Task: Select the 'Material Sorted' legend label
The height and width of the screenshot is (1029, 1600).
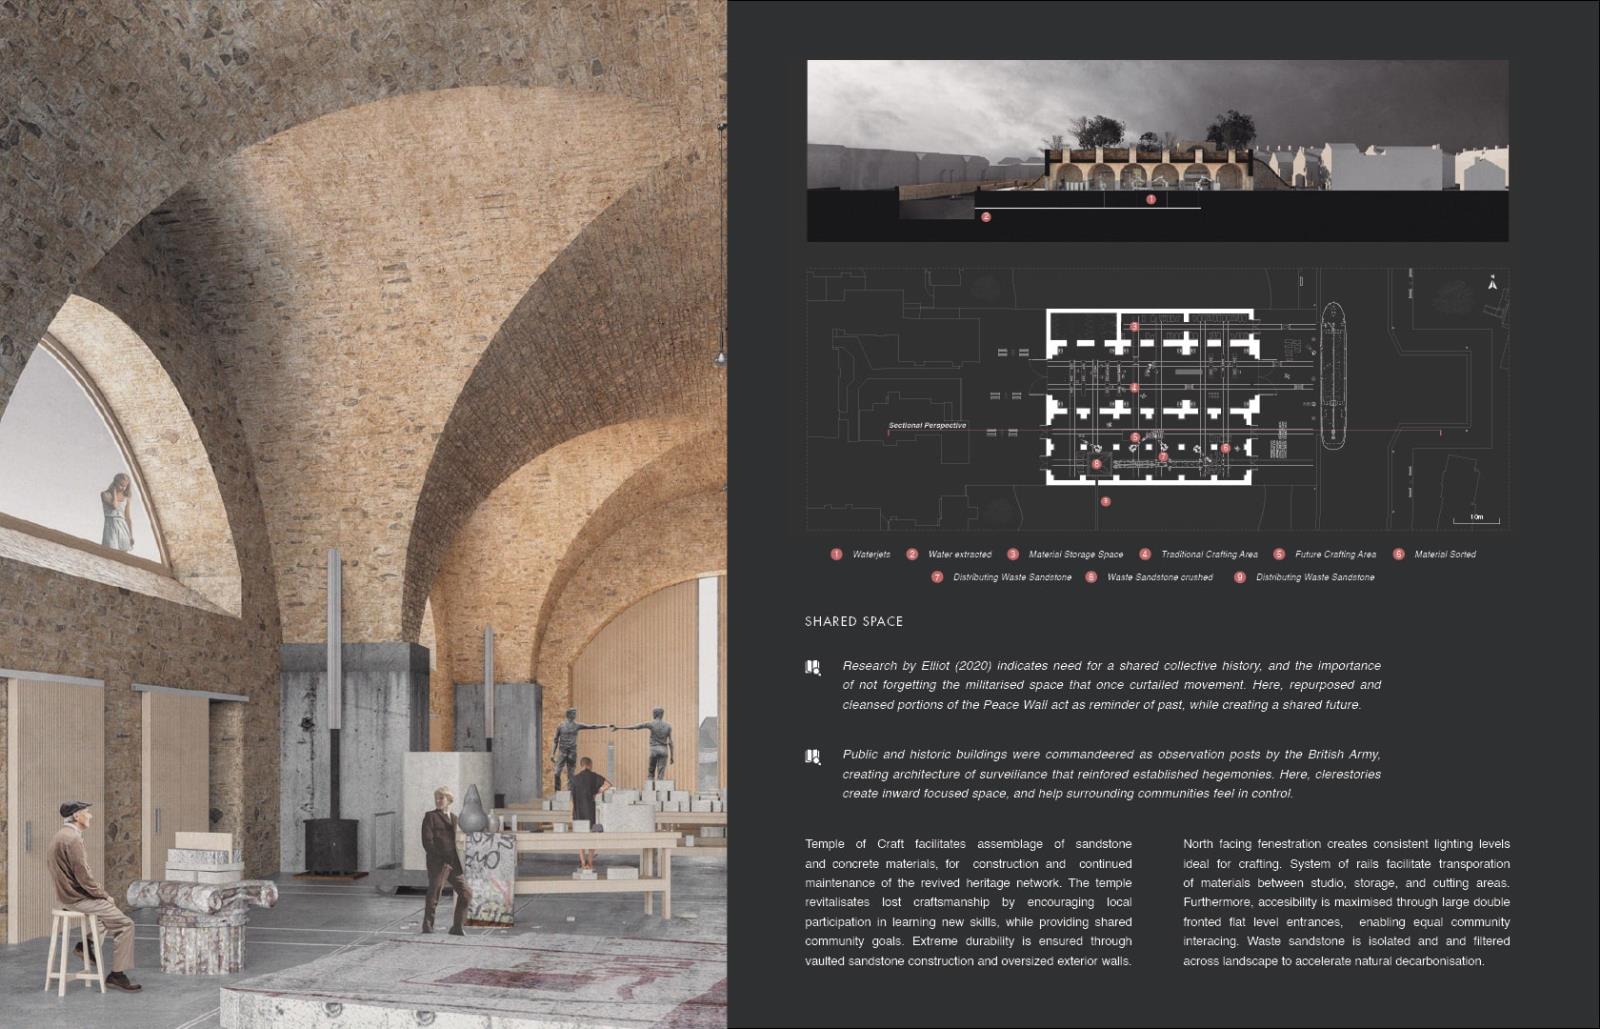Action: pyautogui.click(x=1444, y=554)
